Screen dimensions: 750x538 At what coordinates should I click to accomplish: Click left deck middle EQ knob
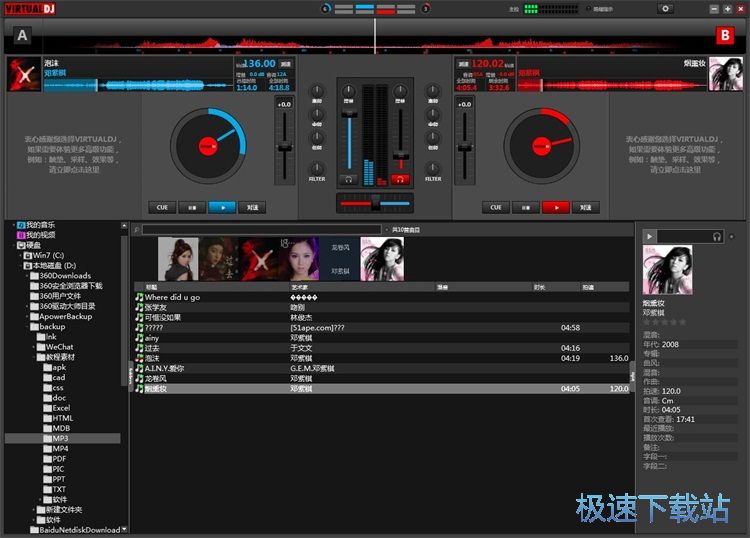click(317, 114)
